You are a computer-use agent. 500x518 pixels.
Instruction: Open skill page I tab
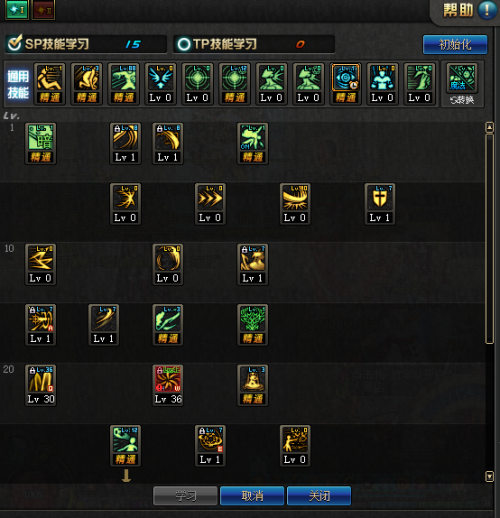click(x=17, y=9)
